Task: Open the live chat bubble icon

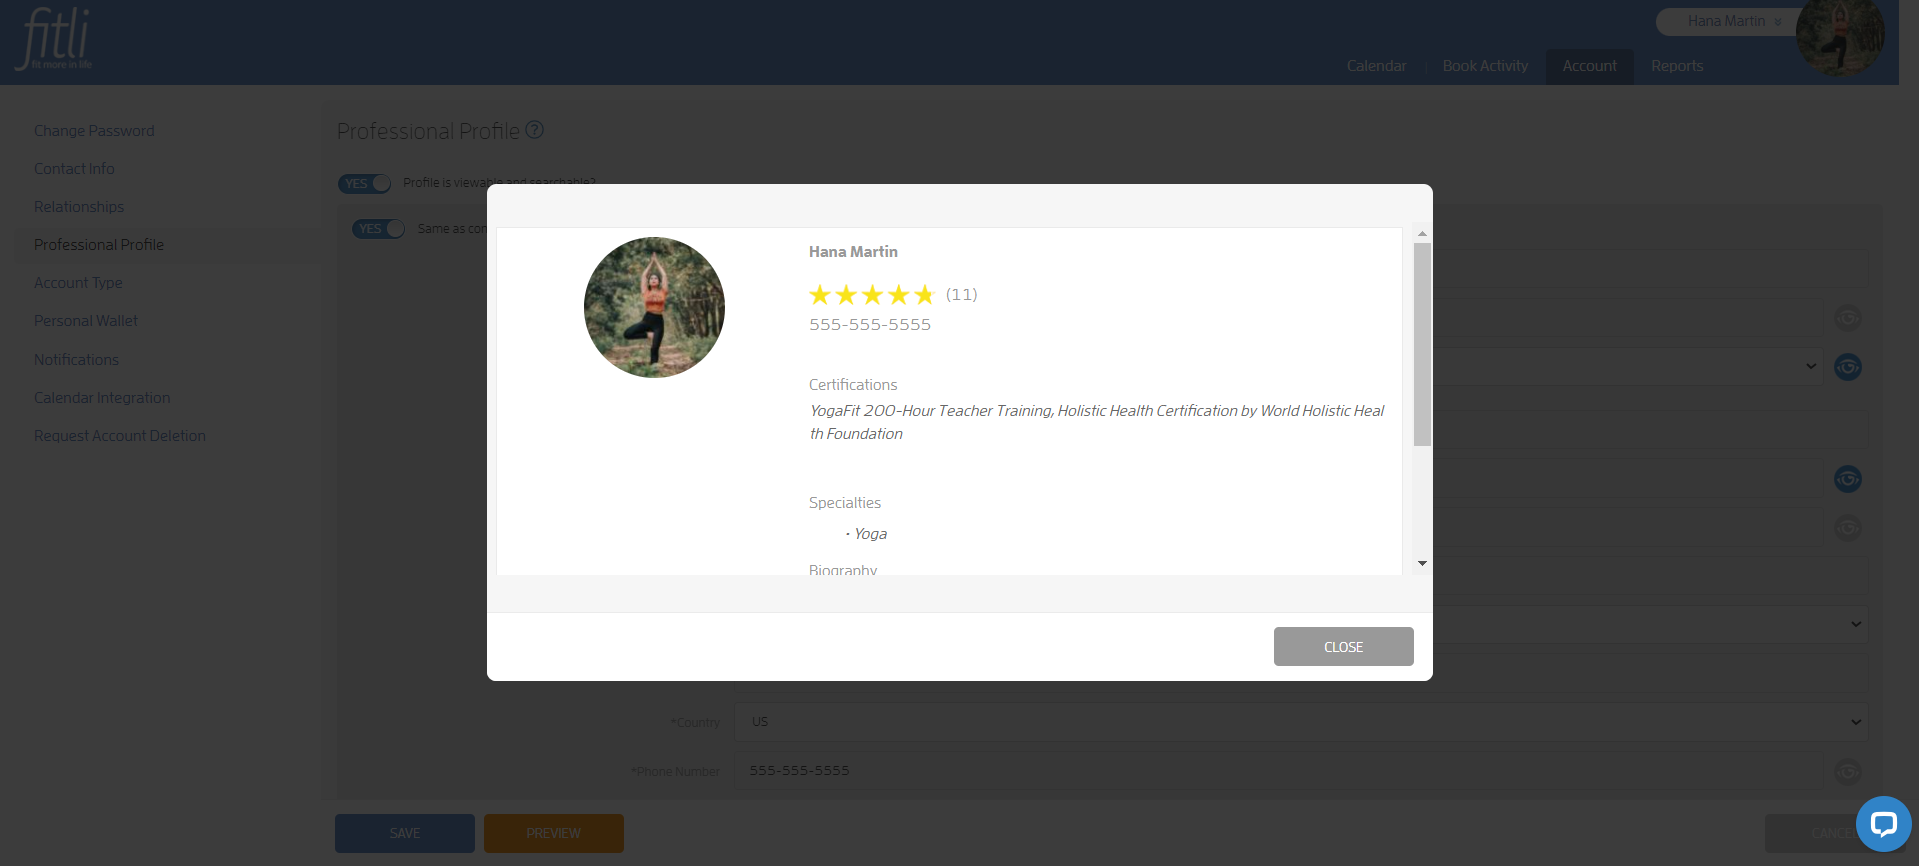Action: [1884, 824]
